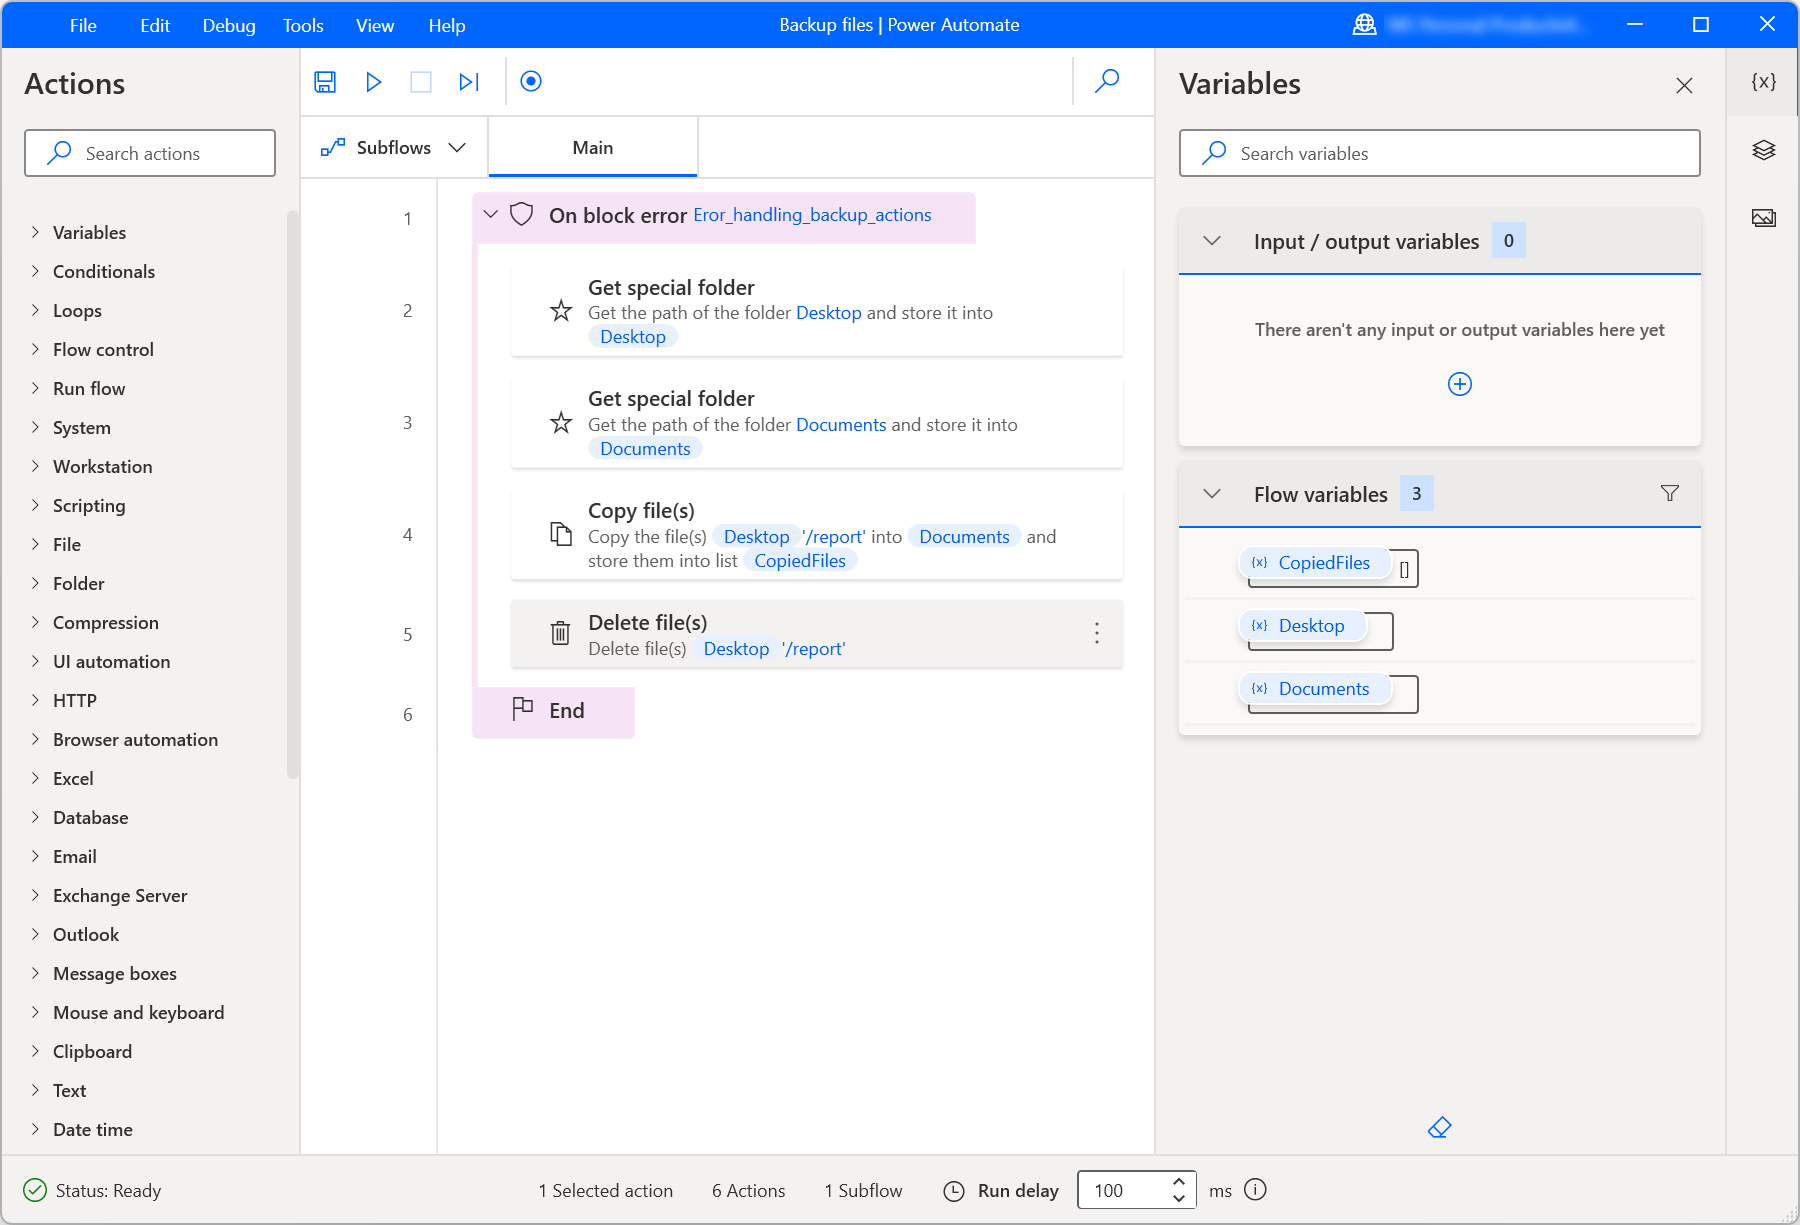Open the Debug menu
Image resolution: width=1800 pixels, height=1225 pixels.
(228, 25)
